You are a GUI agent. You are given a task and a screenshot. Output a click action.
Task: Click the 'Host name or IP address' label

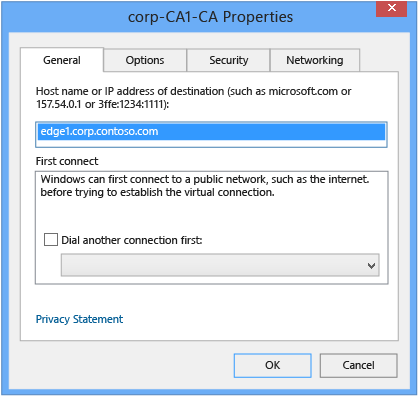pos(193,98)
